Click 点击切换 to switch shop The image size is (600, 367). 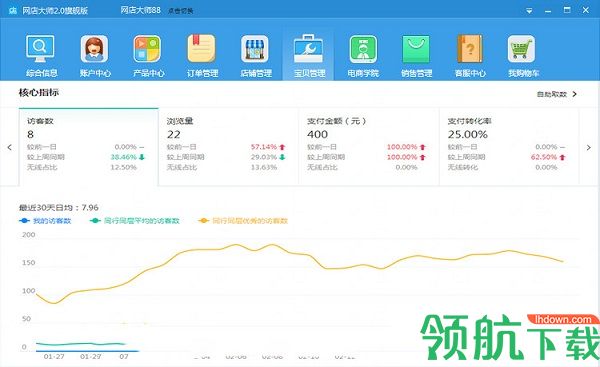[180, 11]
